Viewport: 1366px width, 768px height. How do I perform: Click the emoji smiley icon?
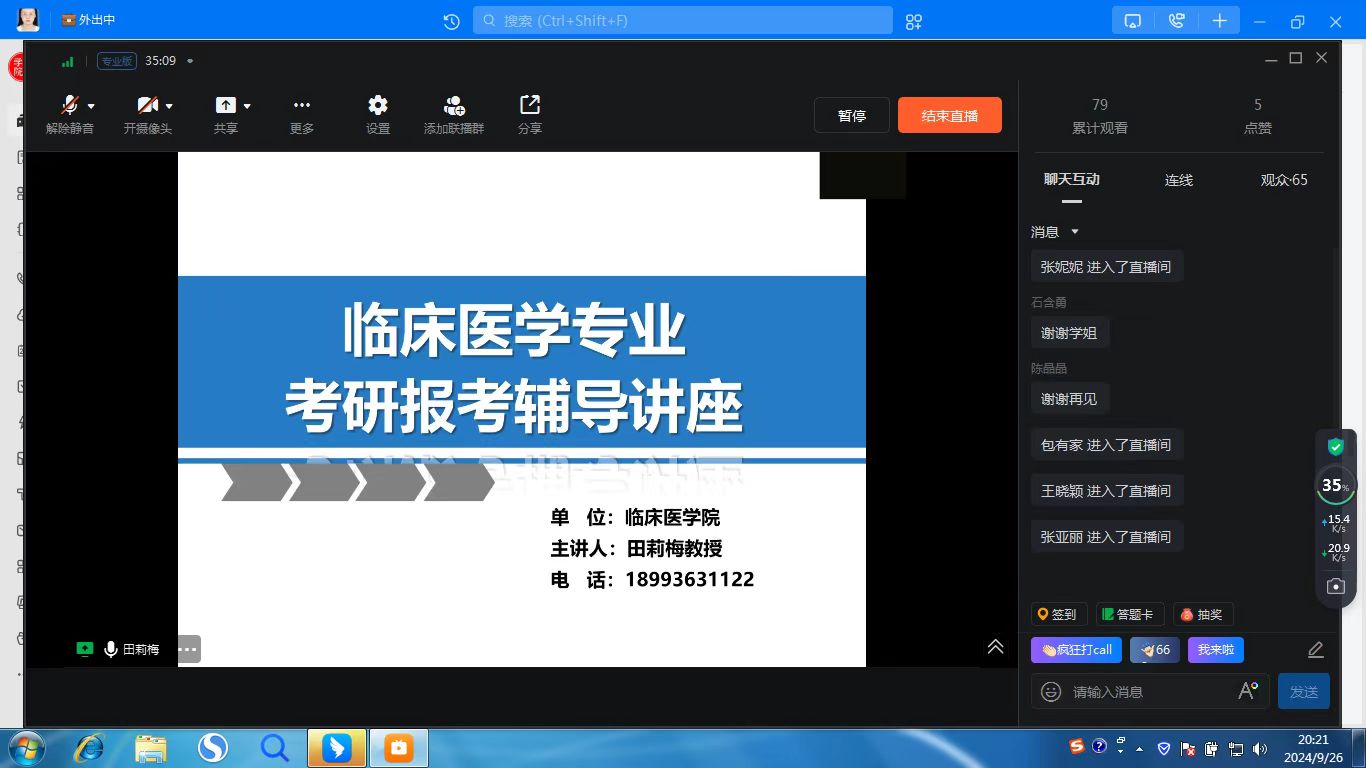(1050, 691)
